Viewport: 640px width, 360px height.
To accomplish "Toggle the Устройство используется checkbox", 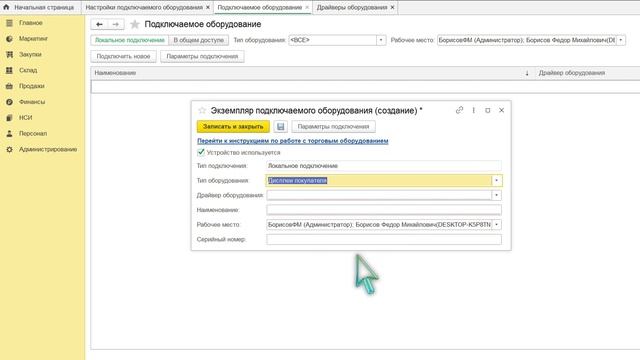I will tap(201, 152).
